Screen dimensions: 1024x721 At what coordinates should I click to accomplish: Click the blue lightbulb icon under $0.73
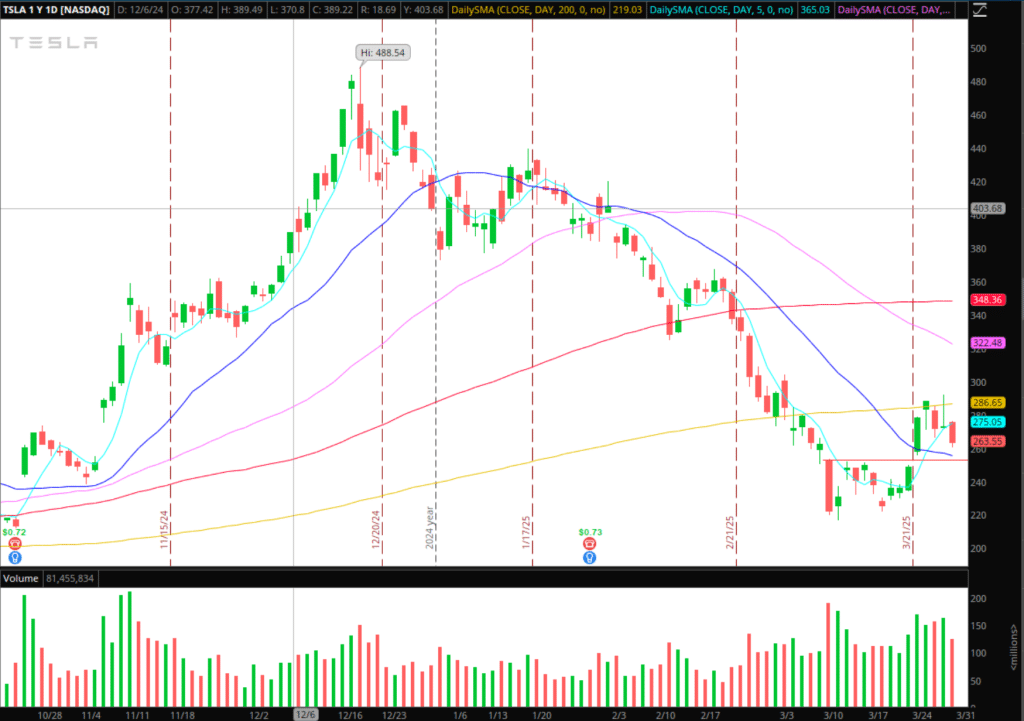tap(590, 557)
